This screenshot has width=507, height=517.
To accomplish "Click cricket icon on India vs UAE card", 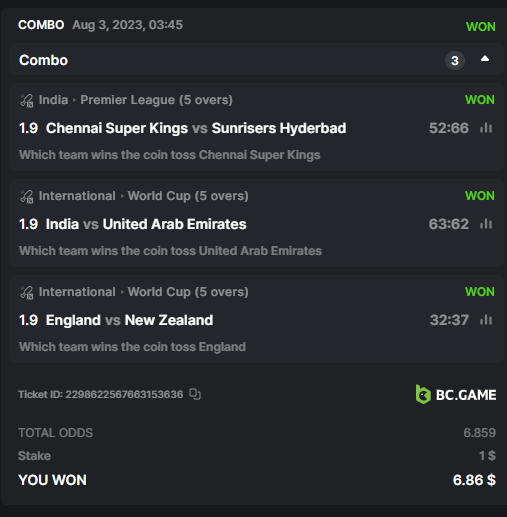I will point(27,196).
